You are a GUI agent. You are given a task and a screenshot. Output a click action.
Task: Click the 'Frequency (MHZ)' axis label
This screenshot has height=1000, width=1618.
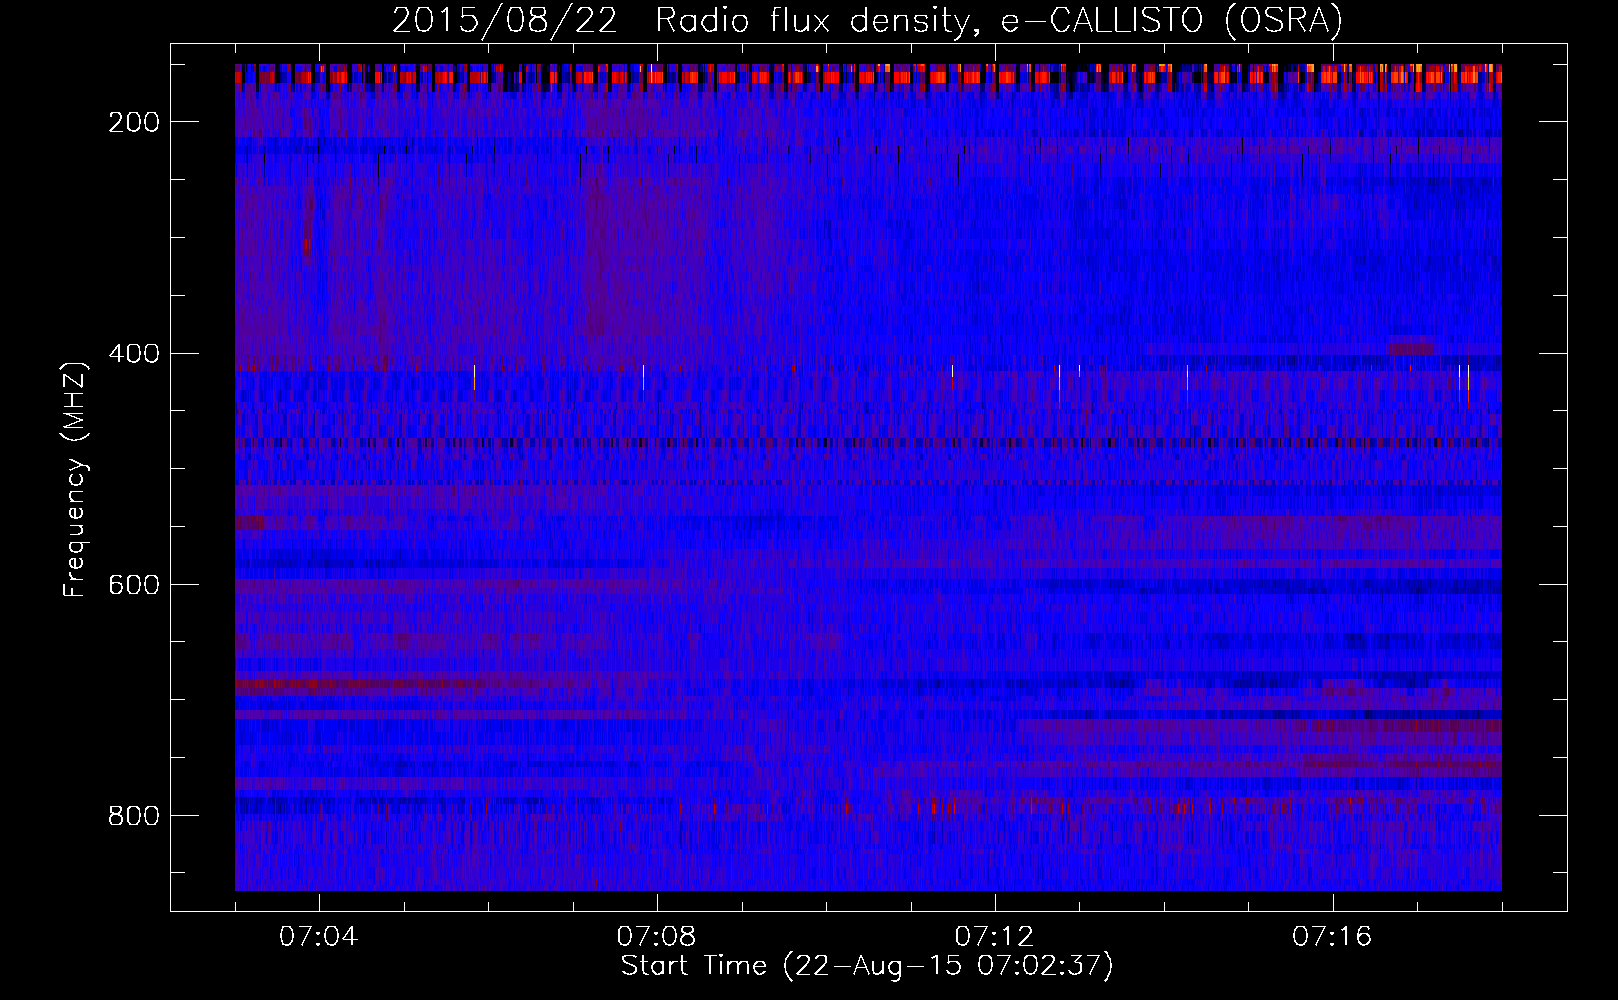point(75,479)
